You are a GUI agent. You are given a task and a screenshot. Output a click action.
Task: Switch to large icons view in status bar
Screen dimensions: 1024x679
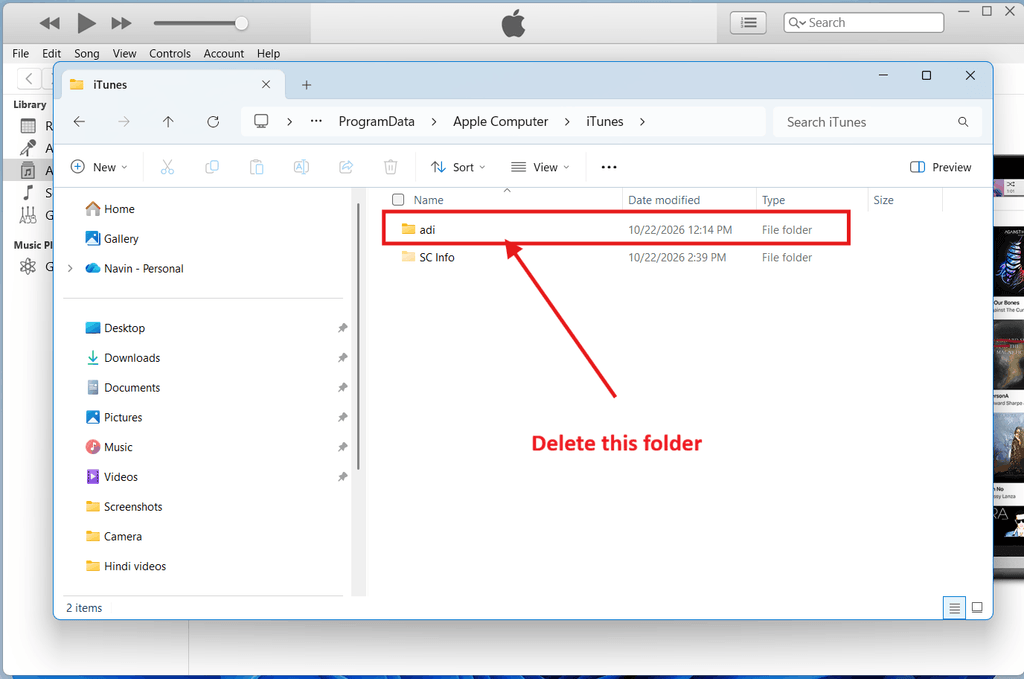977,608
